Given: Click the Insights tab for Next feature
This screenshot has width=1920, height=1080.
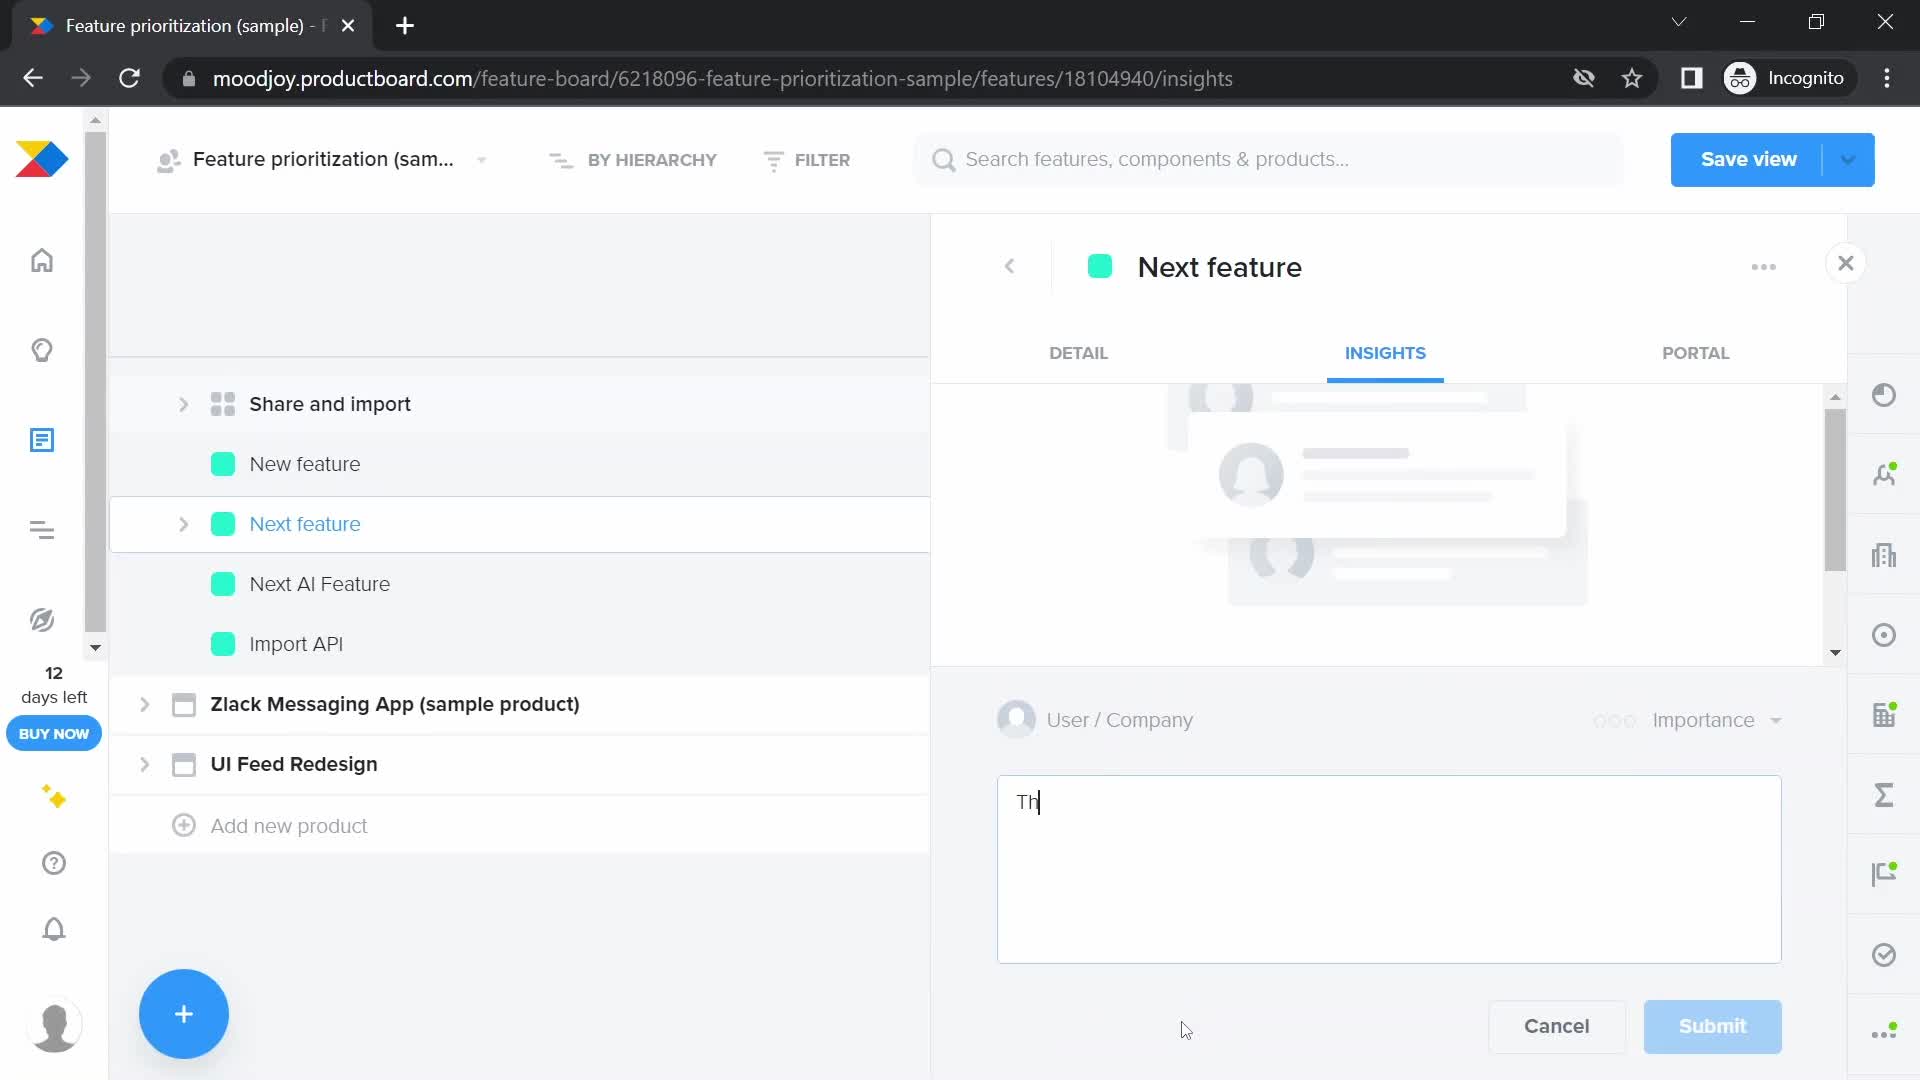Looking at the screenshot, I should tap(1385, 352).
